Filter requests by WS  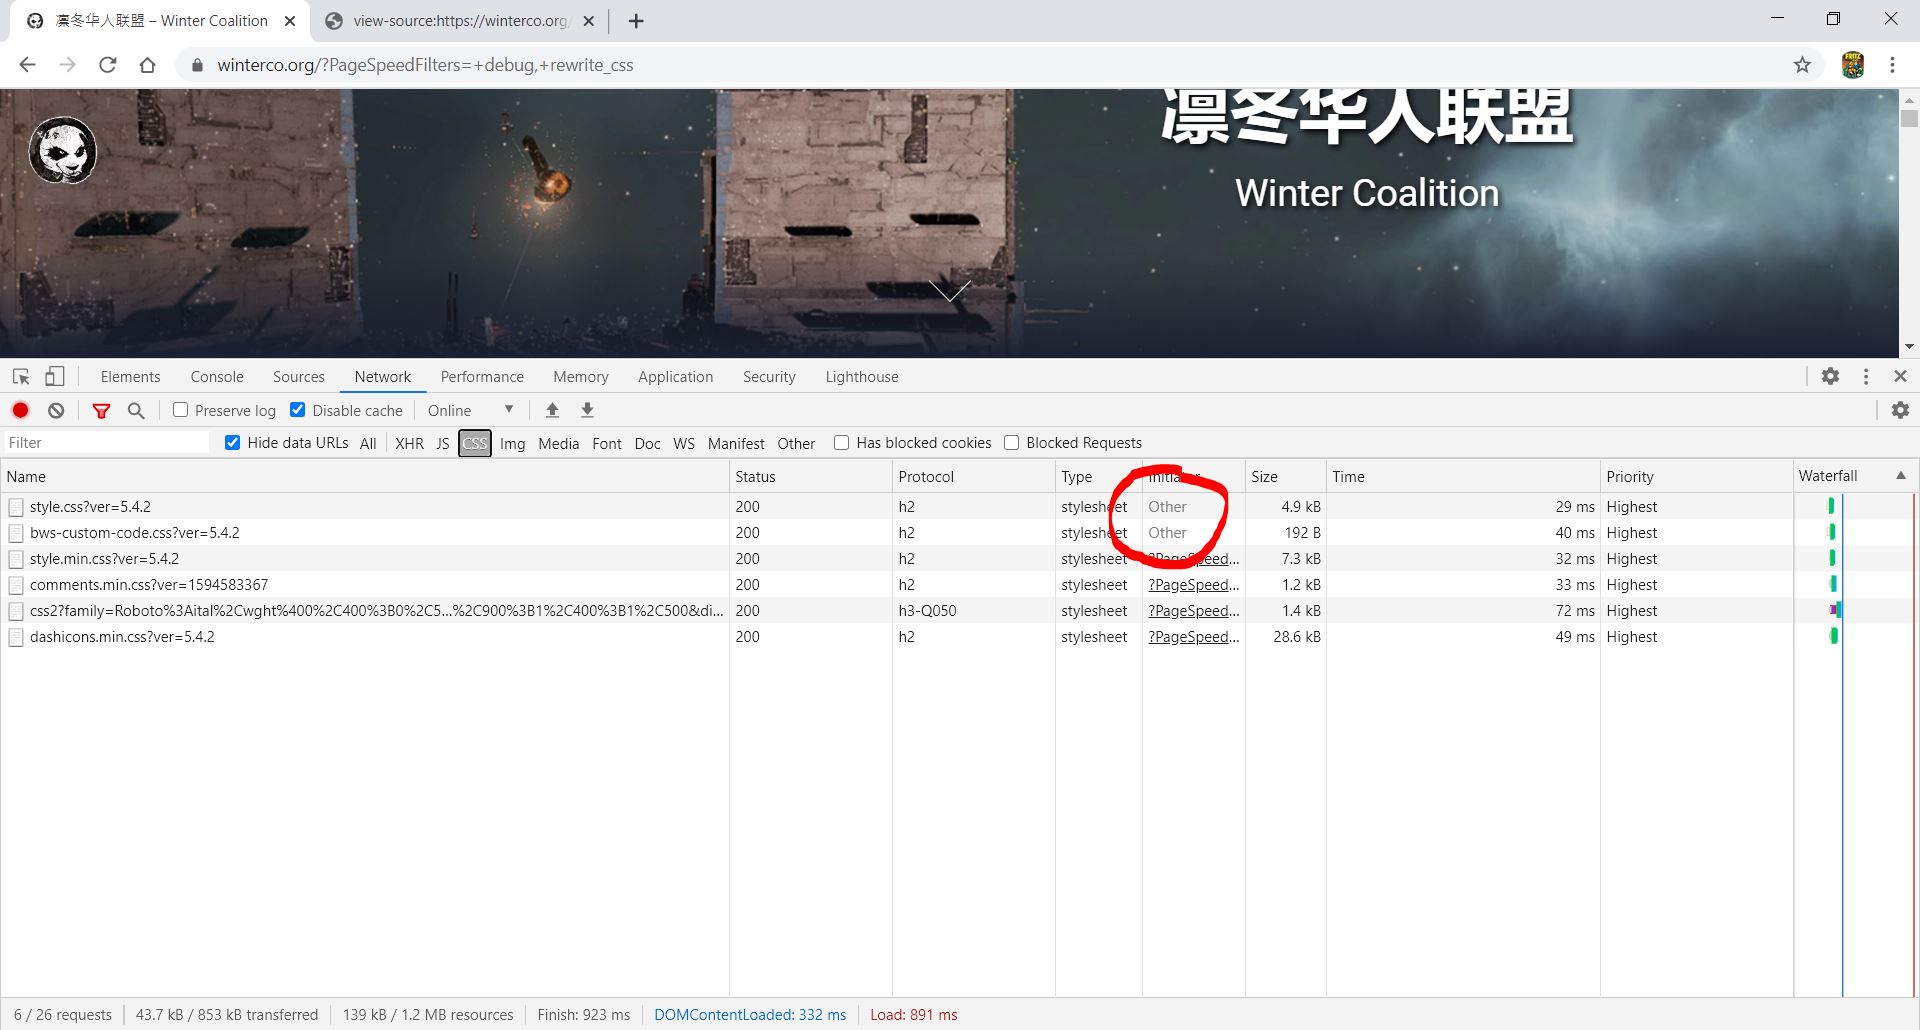coord(684,443)
